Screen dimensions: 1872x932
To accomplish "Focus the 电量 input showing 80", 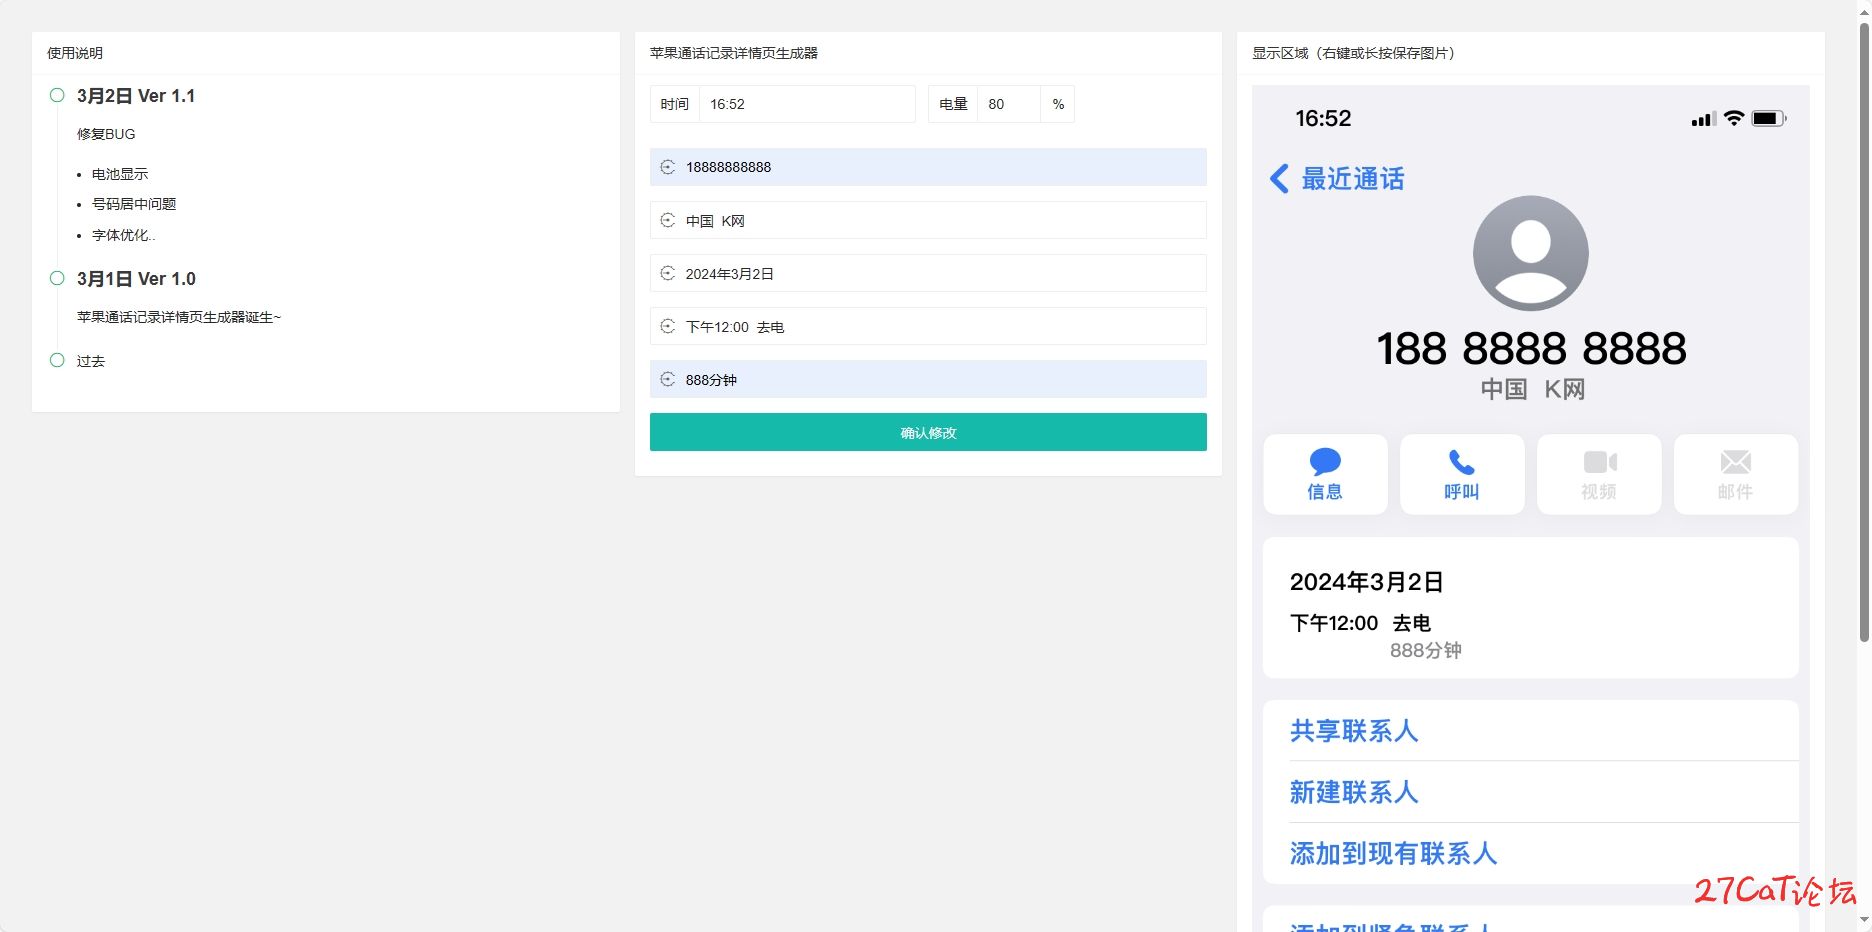I will click(x=1009, y=104).
